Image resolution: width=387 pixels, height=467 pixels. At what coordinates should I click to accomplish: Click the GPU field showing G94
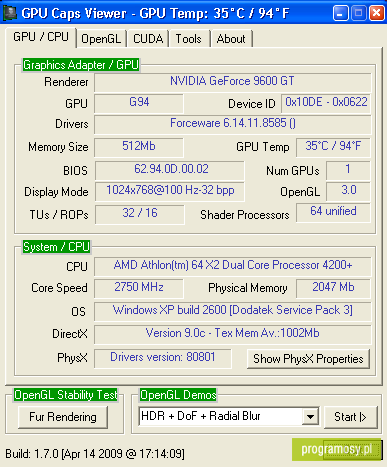tap(139, 103)
